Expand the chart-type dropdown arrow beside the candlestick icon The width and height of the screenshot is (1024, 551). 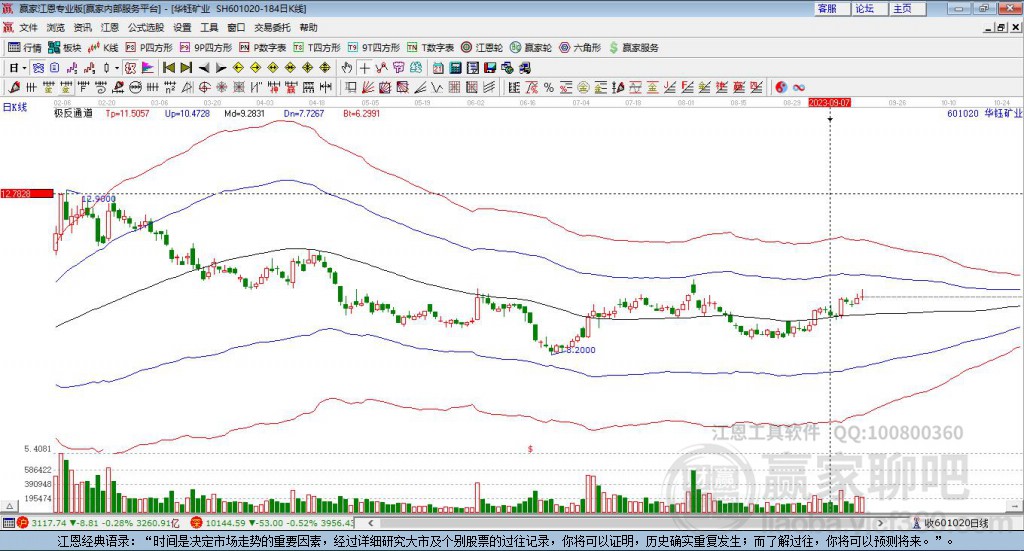click(x=116, y=68)
